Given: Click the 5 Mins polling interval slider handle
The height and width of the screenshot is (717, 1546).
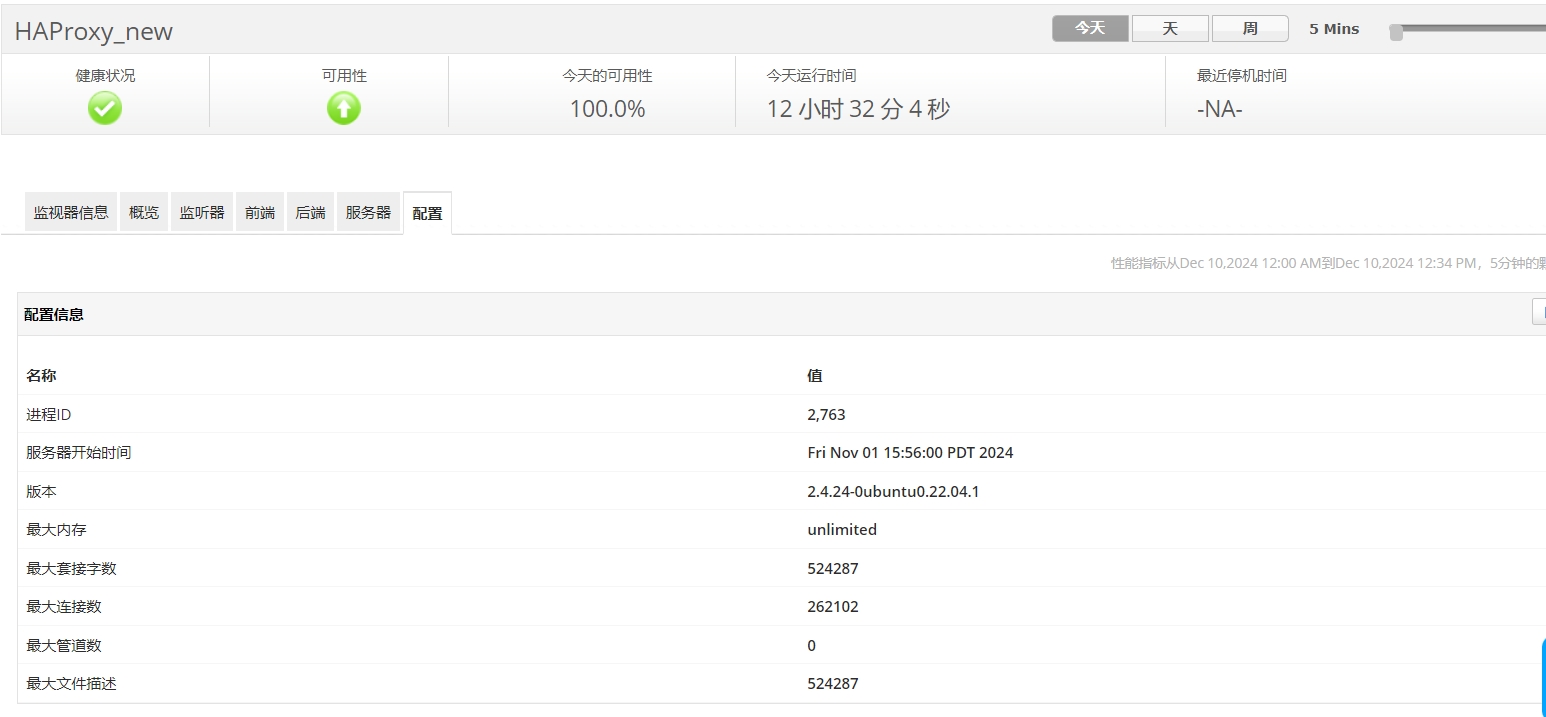Looking at the screenshot, I should [x=1396, y=32].
